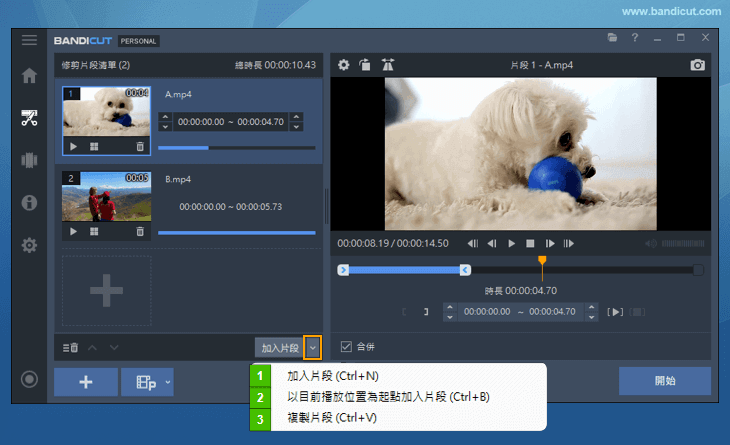Edit start time field 00:00:00.00 under timeline
730x445 pixels.
pos(487,311)
